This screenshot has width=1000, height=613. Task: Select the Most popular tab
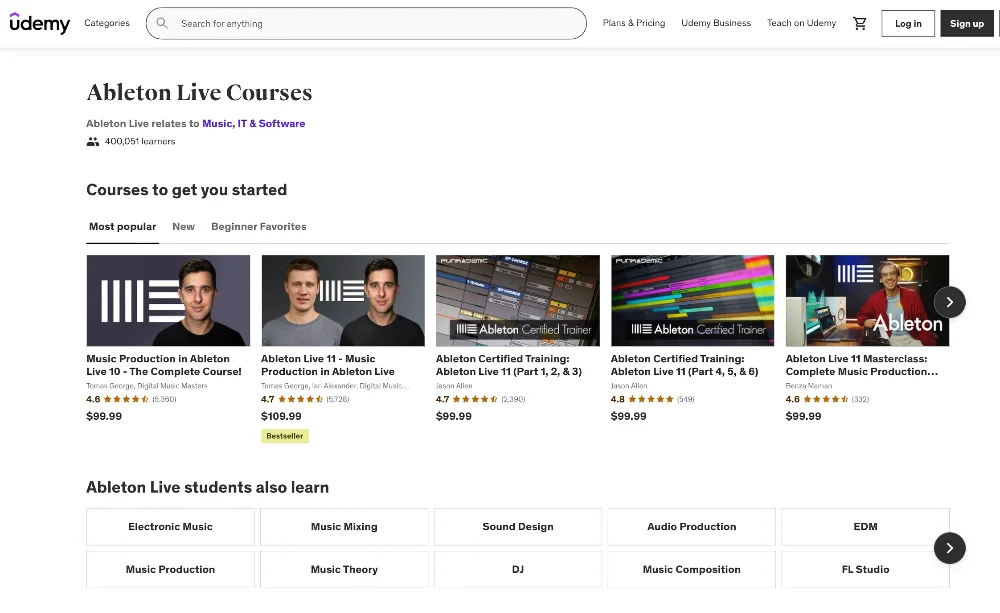[122, 226]
